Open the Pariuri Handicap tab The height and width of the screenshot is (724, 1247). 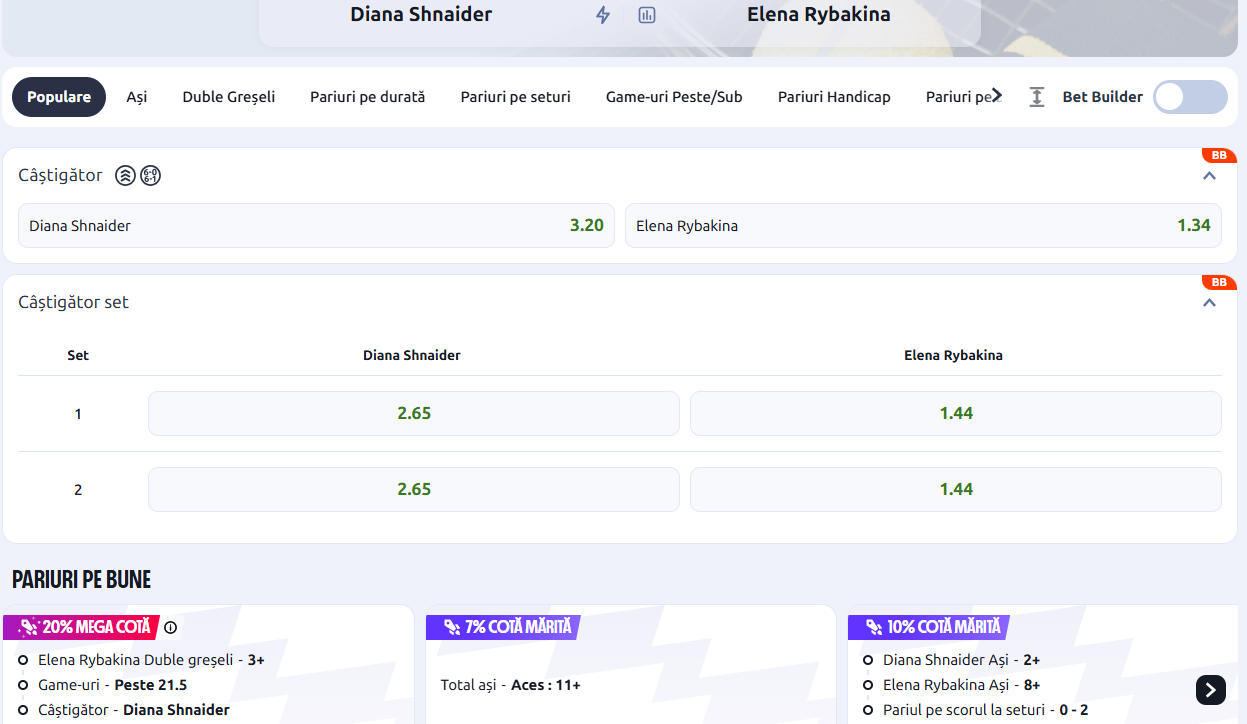(x=834, y=97)
